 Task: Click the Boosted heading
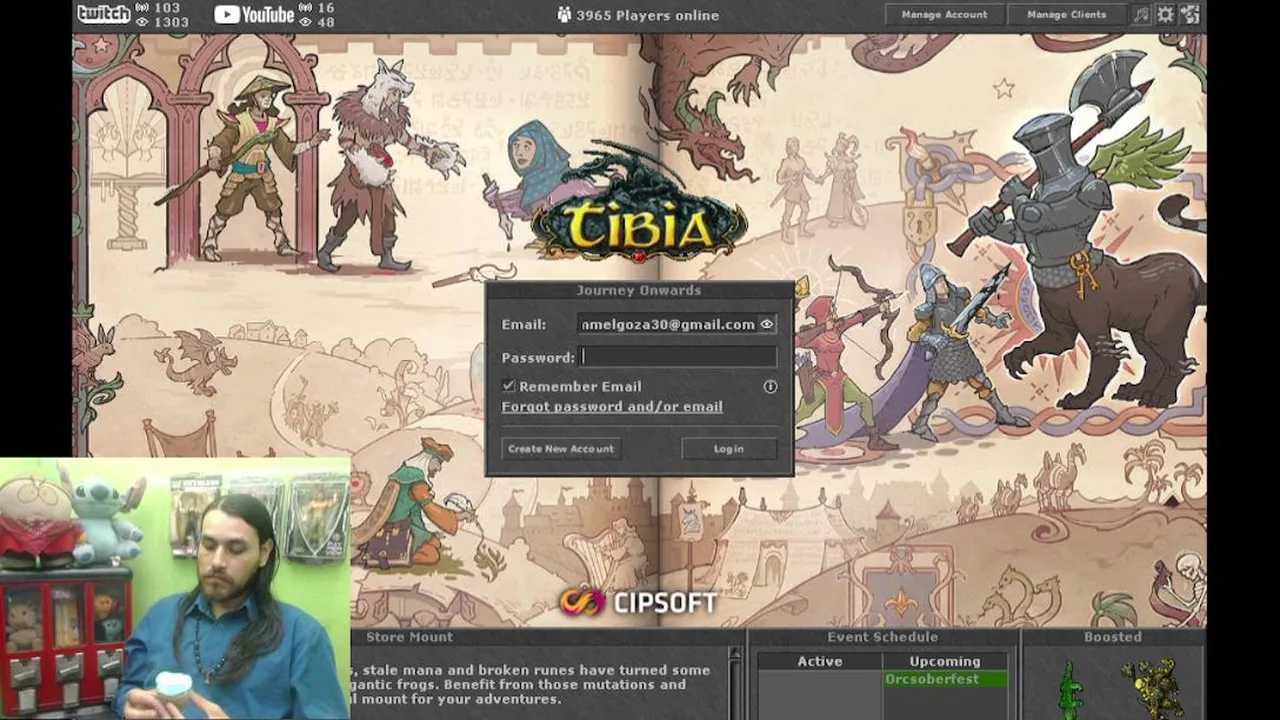click(x=1112, y=637)
